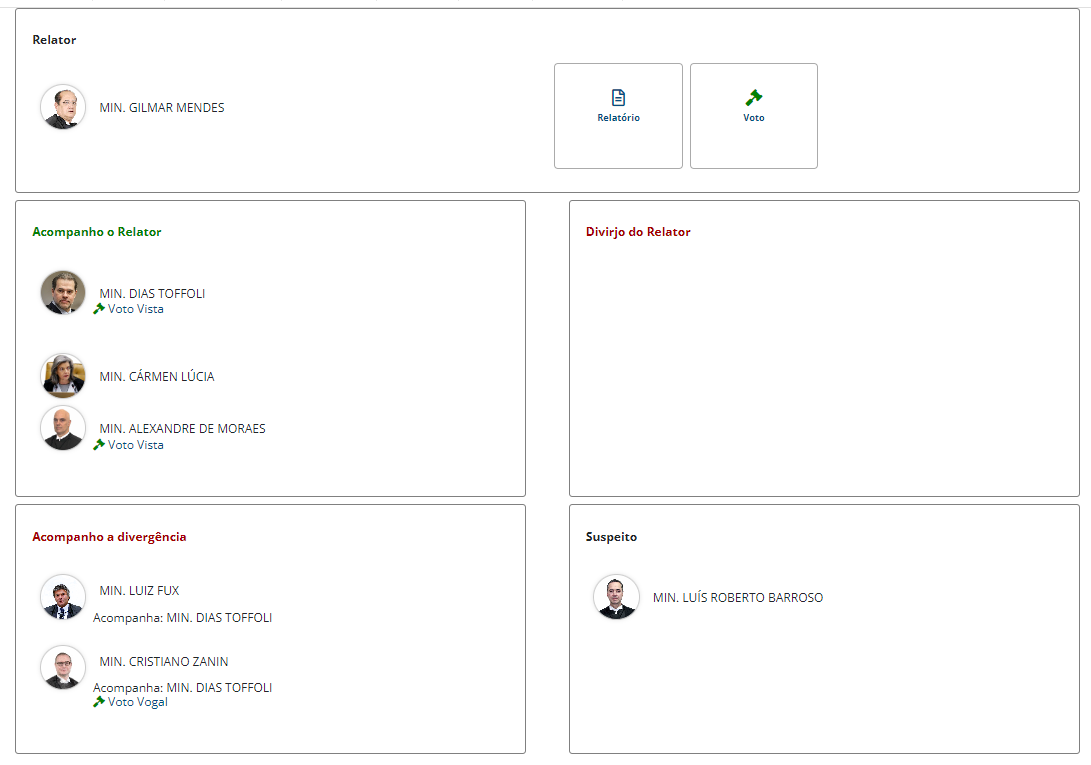Click Luiz Fux's profile photo
This screenshot has width=1091, height=765.
click(x=63, y=597)
